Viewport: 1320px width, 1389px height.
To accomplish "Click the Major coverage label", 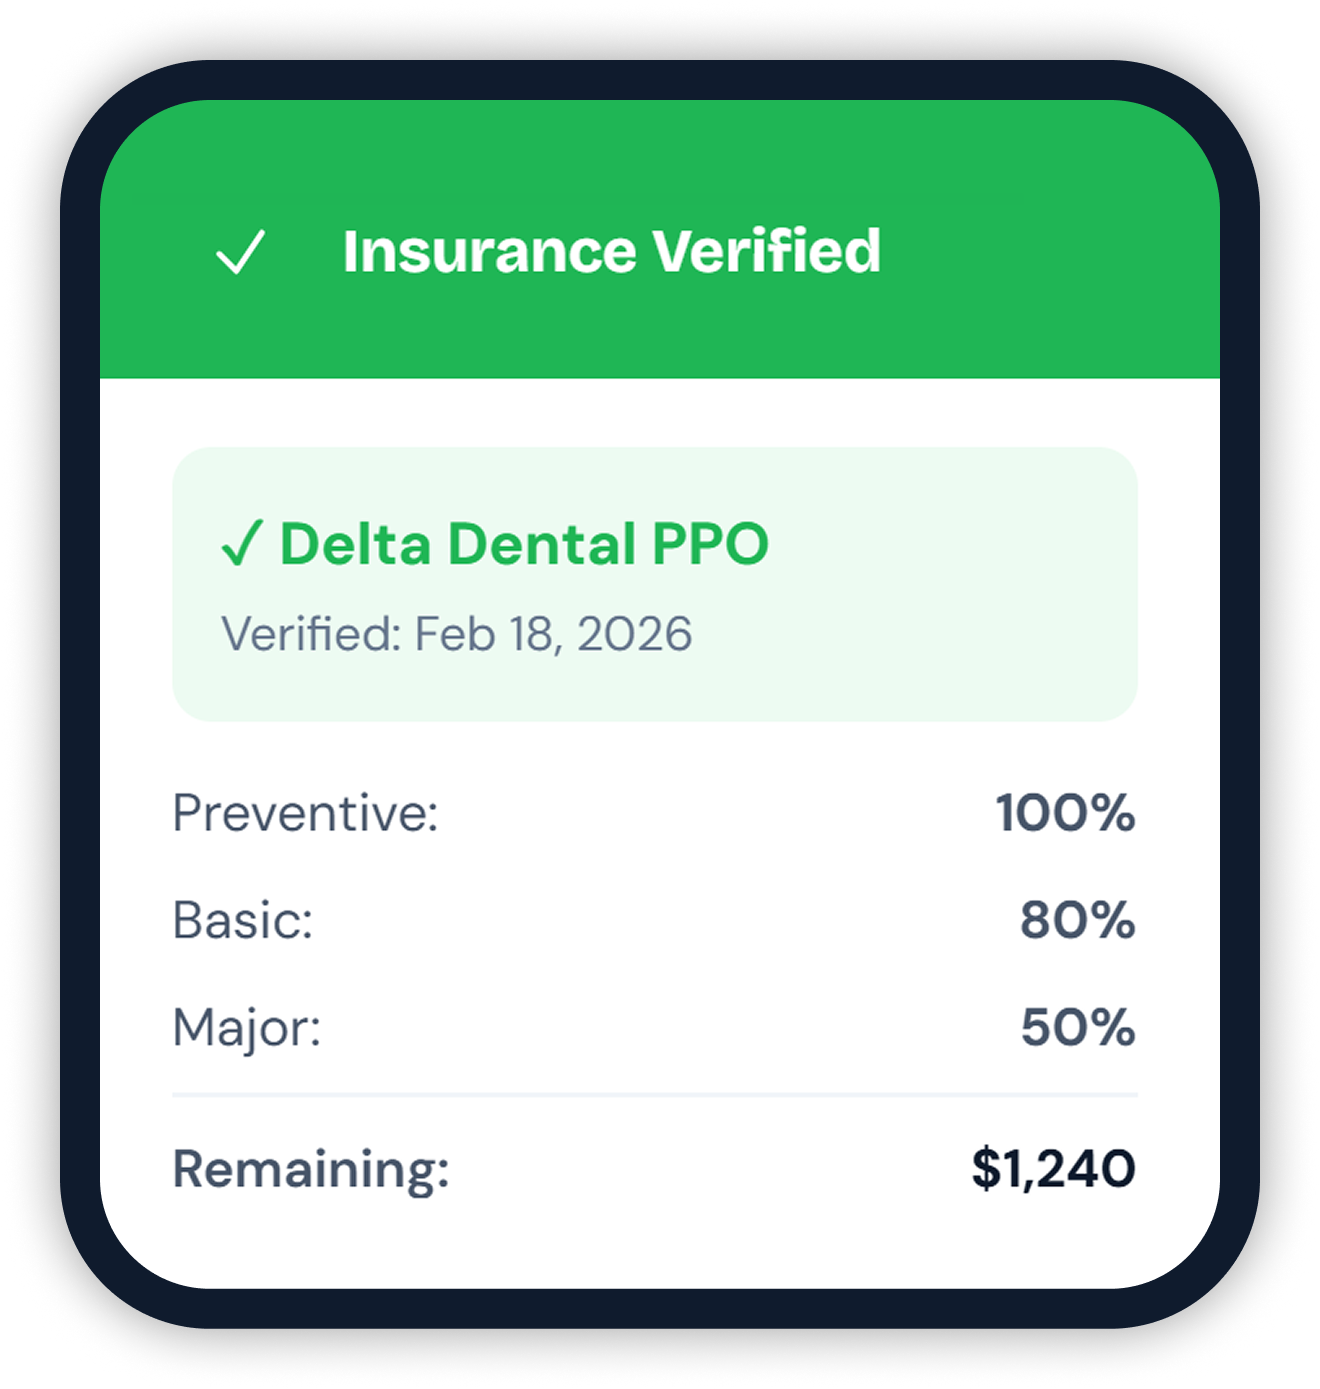I will point(247,1028).
